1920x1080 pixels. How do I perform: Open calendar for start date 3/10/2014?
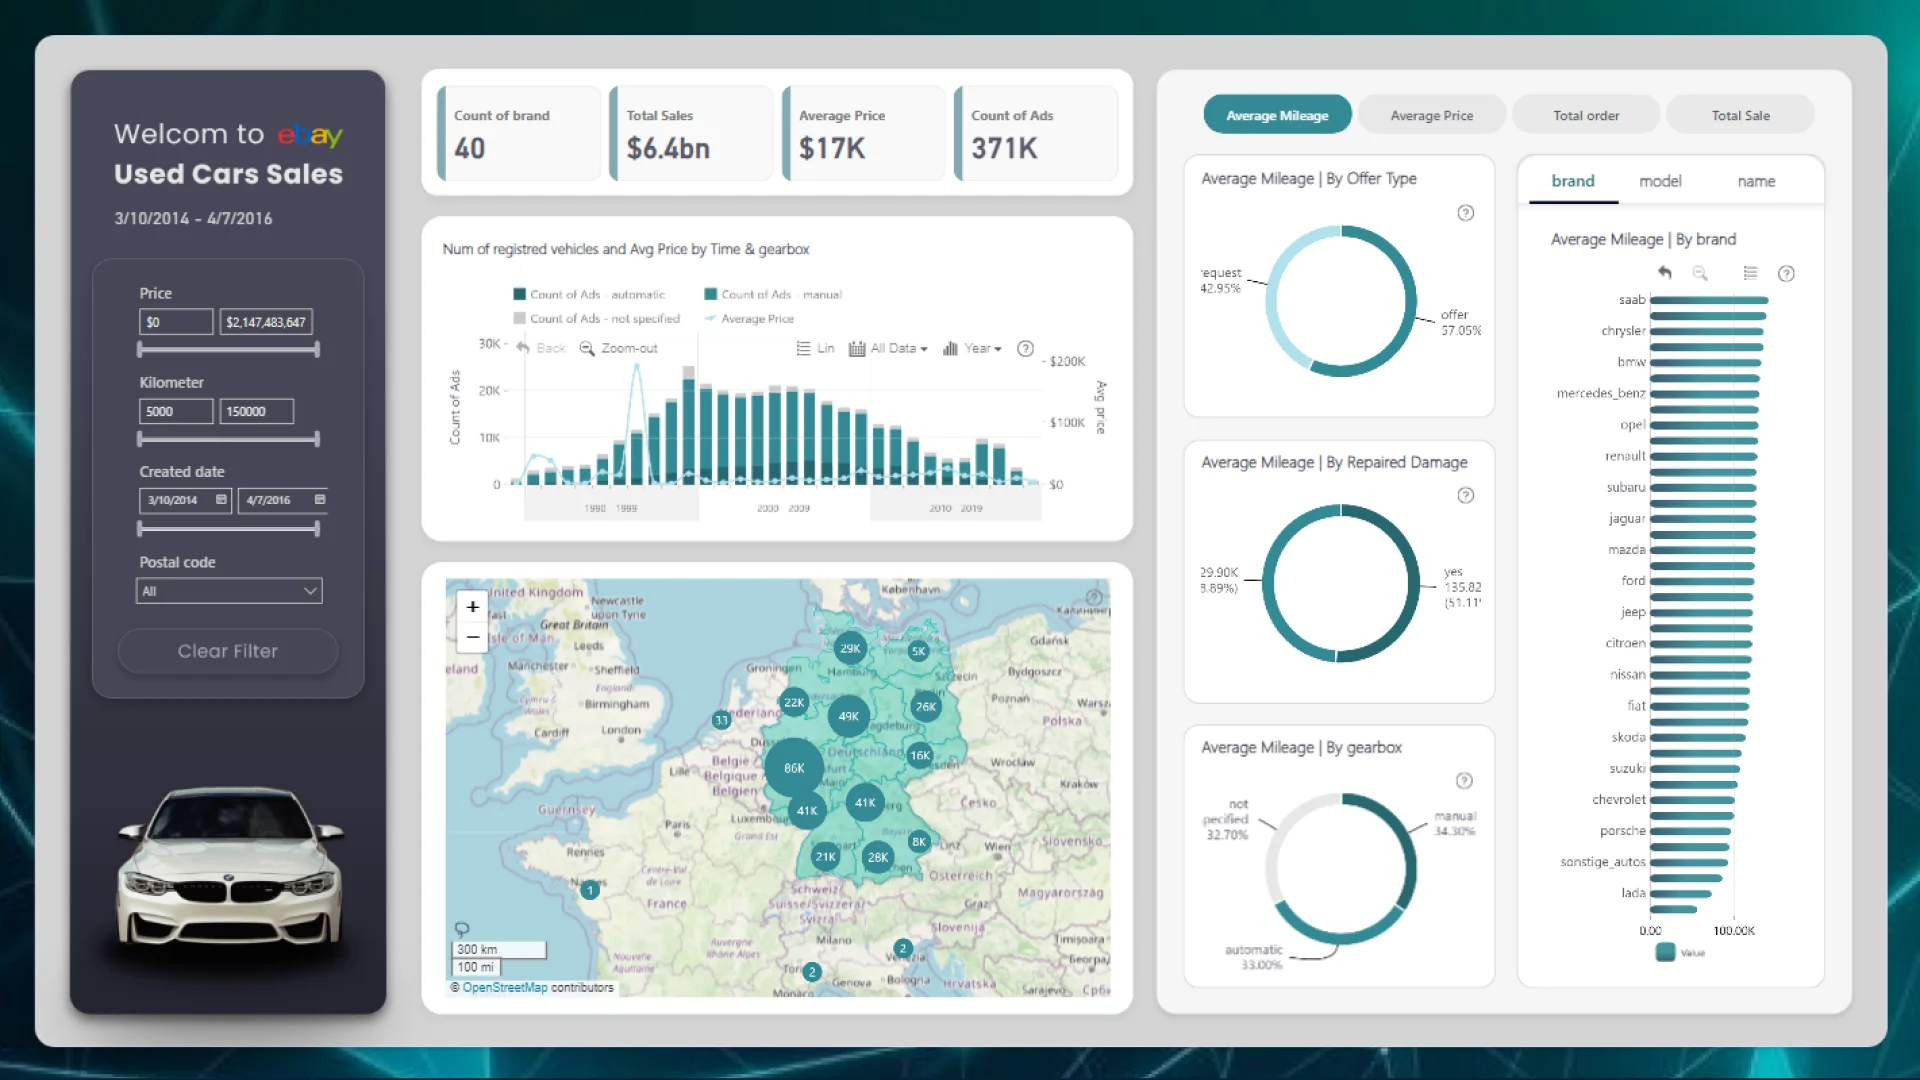click(x=221, y=499)
